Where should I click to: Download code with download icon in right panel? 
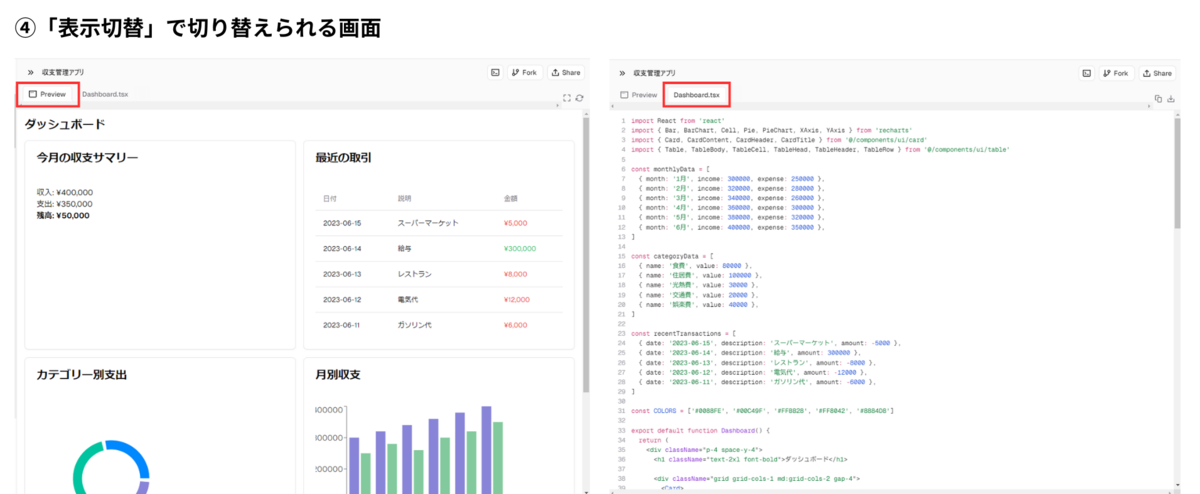[x=1170, y=99]
